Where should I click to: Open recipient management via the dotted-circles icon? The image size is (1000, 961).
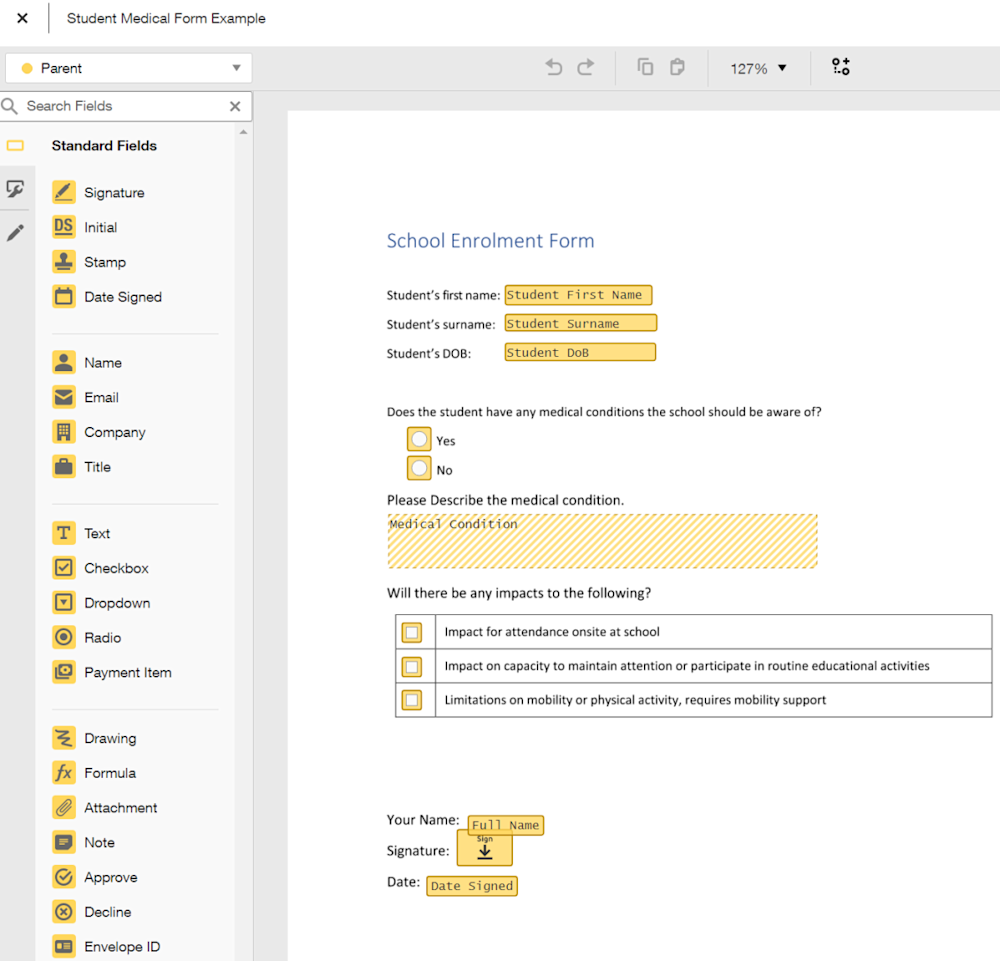coord(840,67)
